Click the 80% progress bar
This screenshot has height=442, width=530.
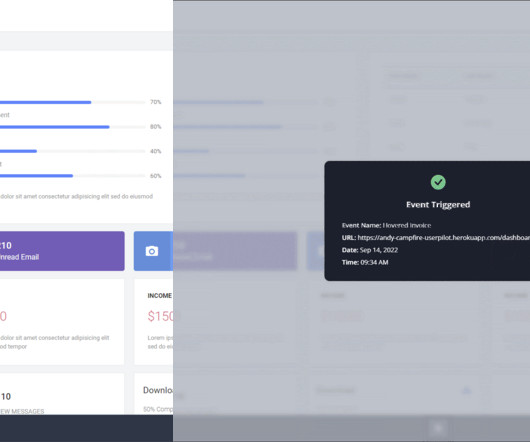(x=72, y=127)
